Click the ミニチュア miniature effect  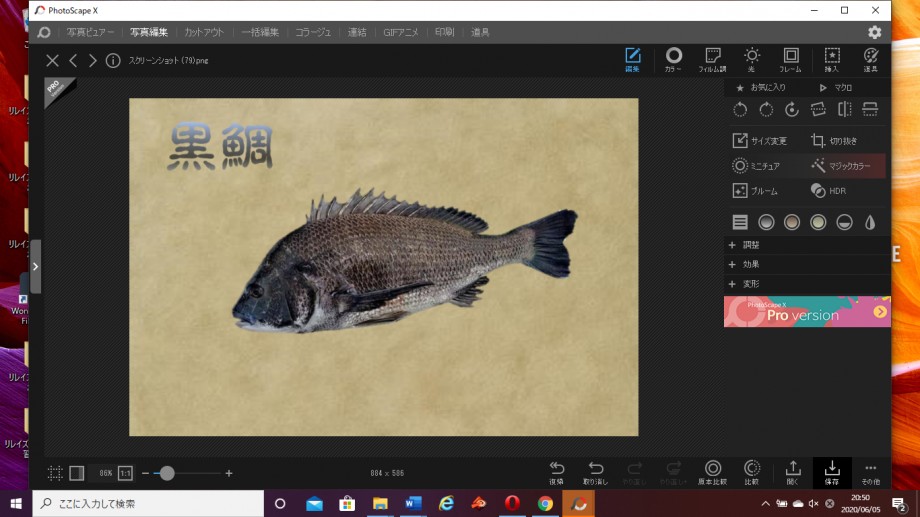[756, 166]
